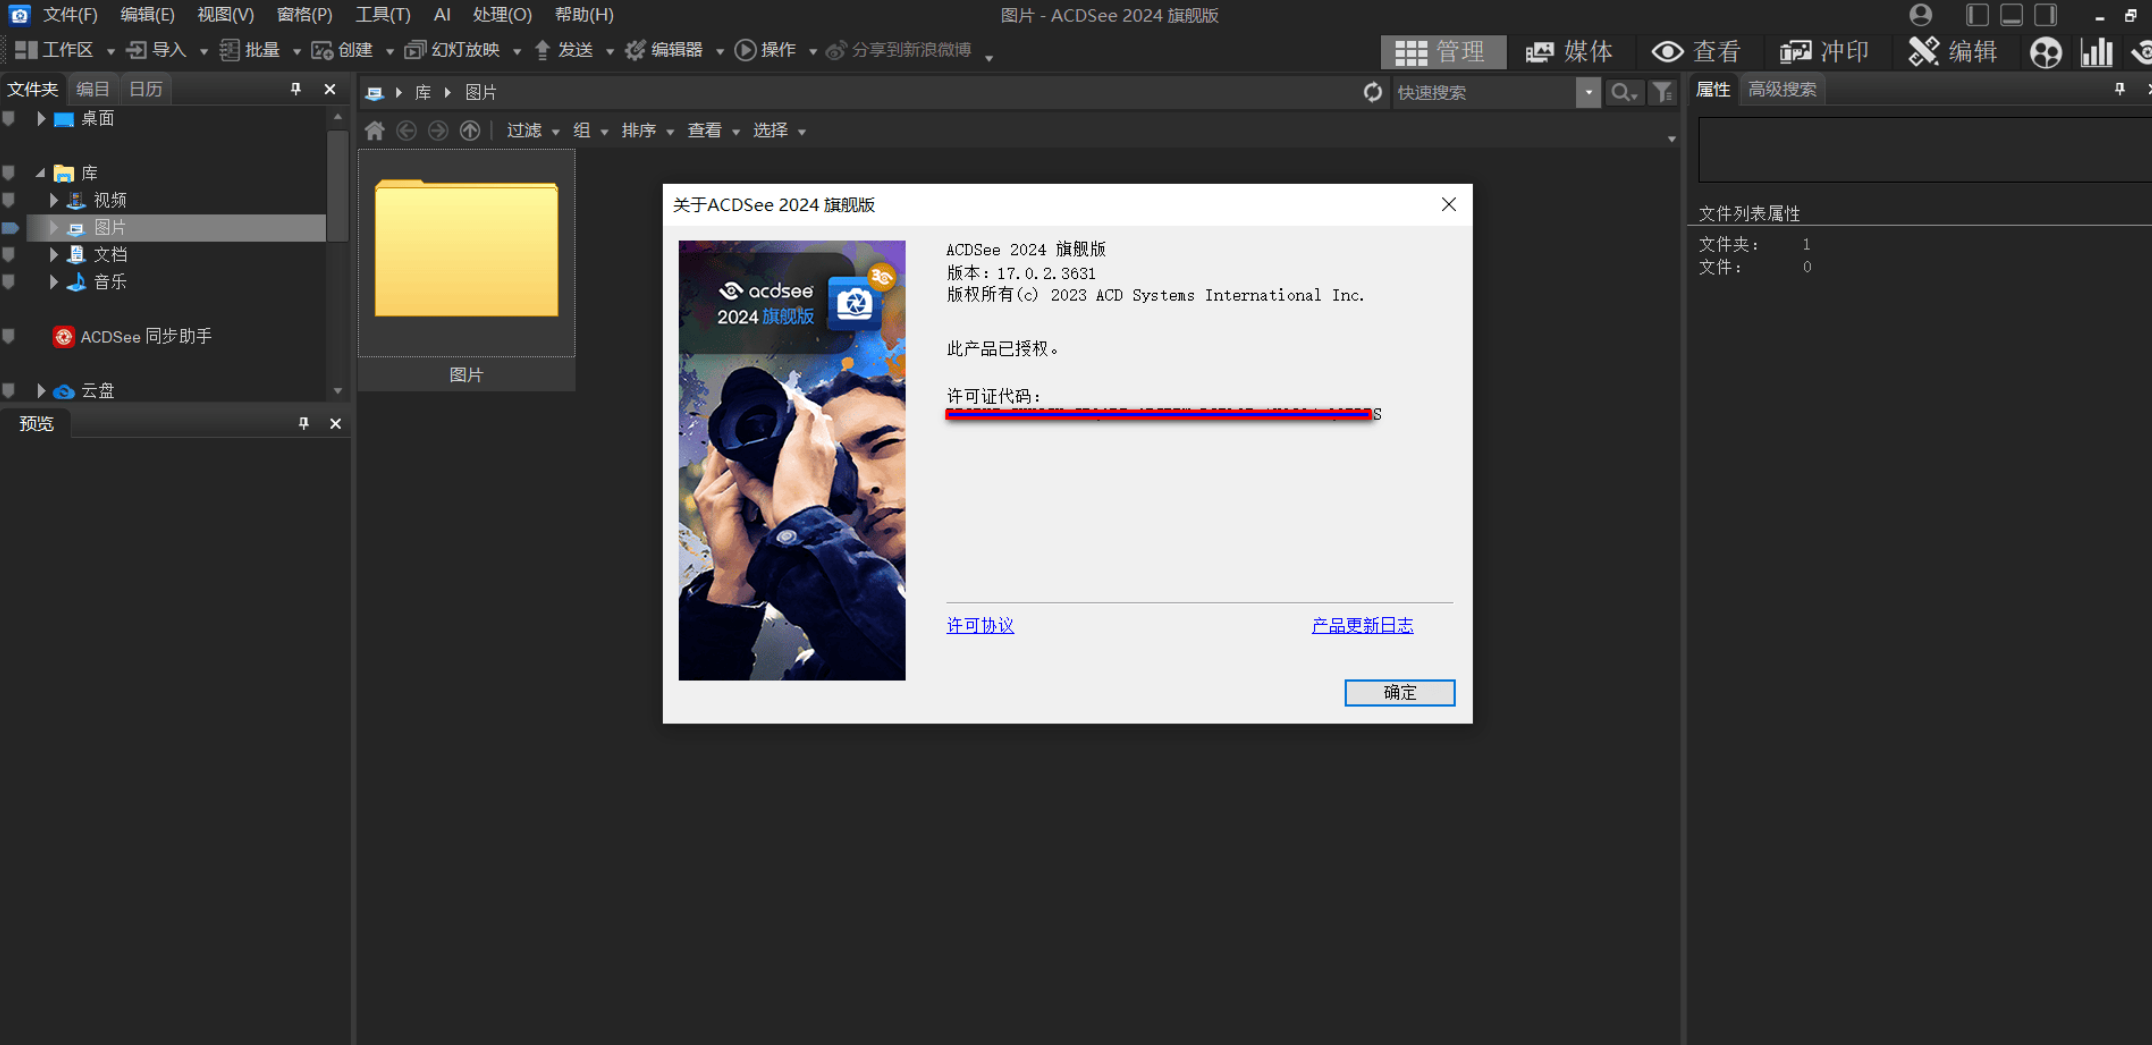Close the About ACDSee dialog
Screen dimensions: 2152x1045
coord(1448,204)
